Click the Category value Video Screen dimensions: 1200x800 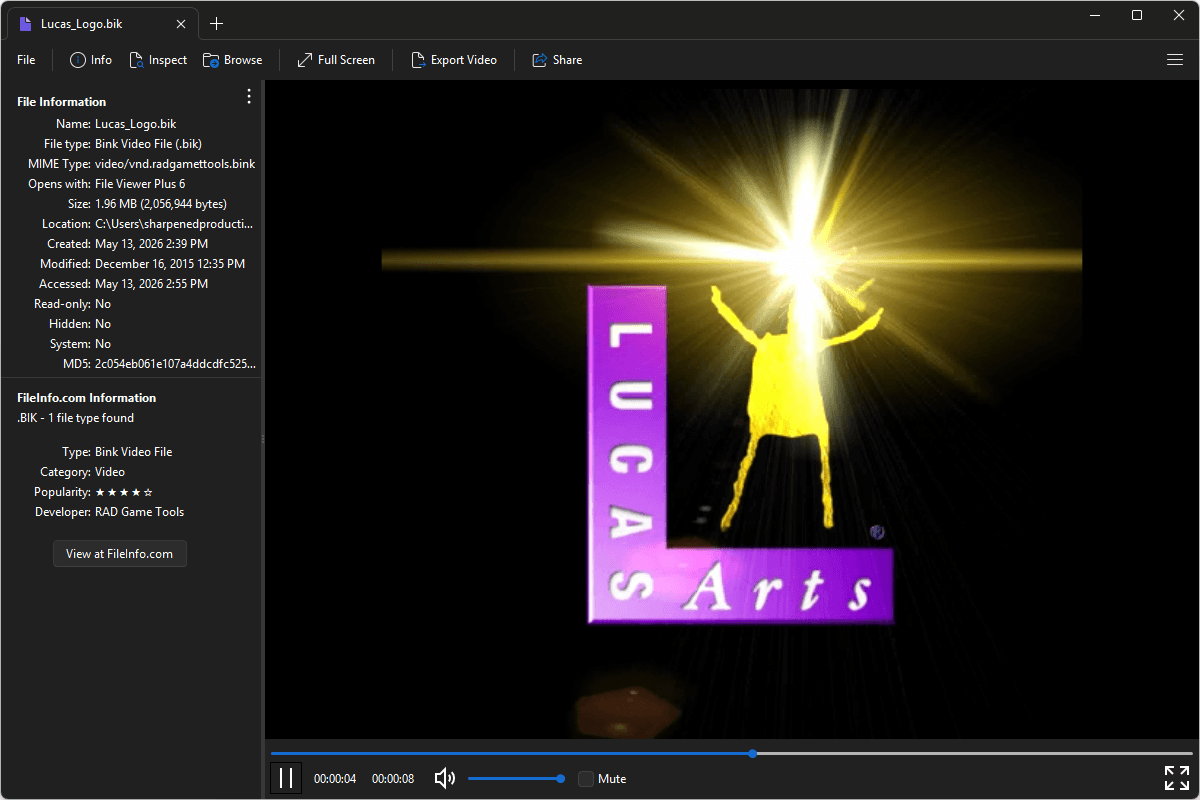[110, 472]
